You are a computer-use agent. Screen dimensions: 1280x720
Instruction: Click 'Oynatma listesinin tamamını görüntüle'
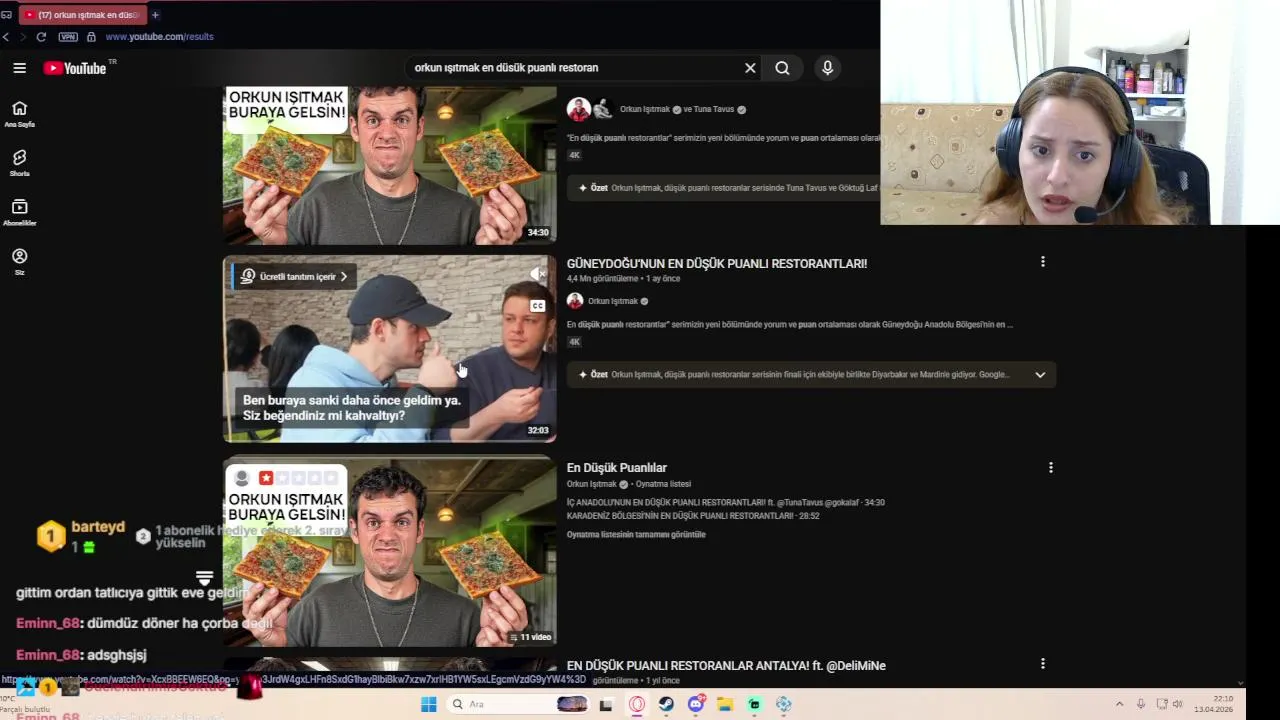point(636,535)
